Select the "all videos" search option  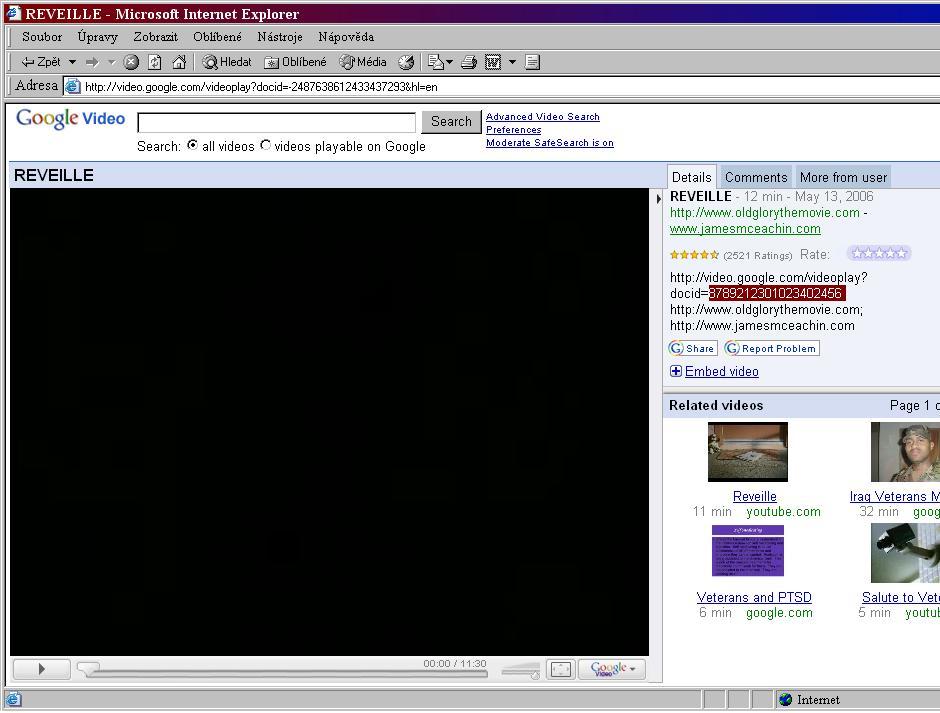point(193,146)
